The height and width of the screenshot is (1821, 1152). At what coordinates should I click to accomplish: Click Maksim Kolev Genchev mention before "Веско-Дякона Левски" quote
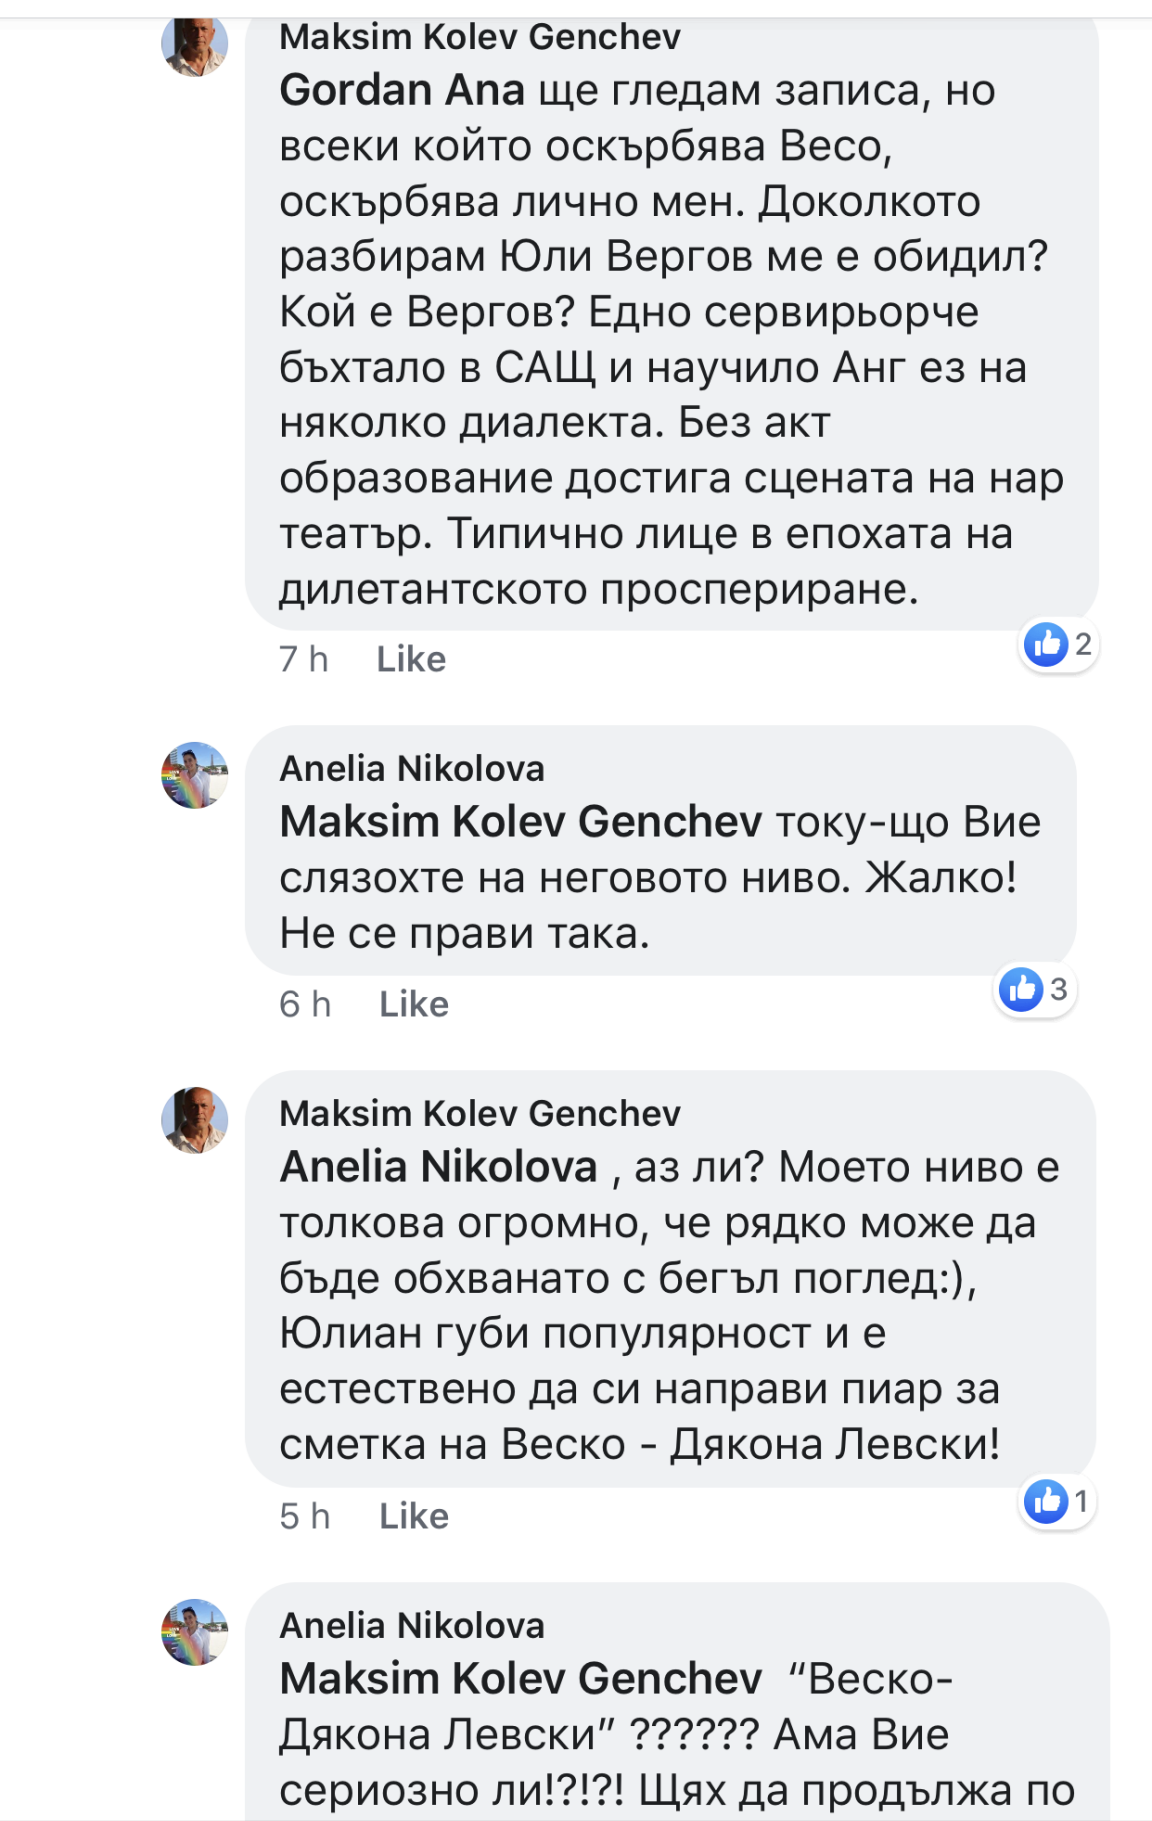(x=520, y=1680)
